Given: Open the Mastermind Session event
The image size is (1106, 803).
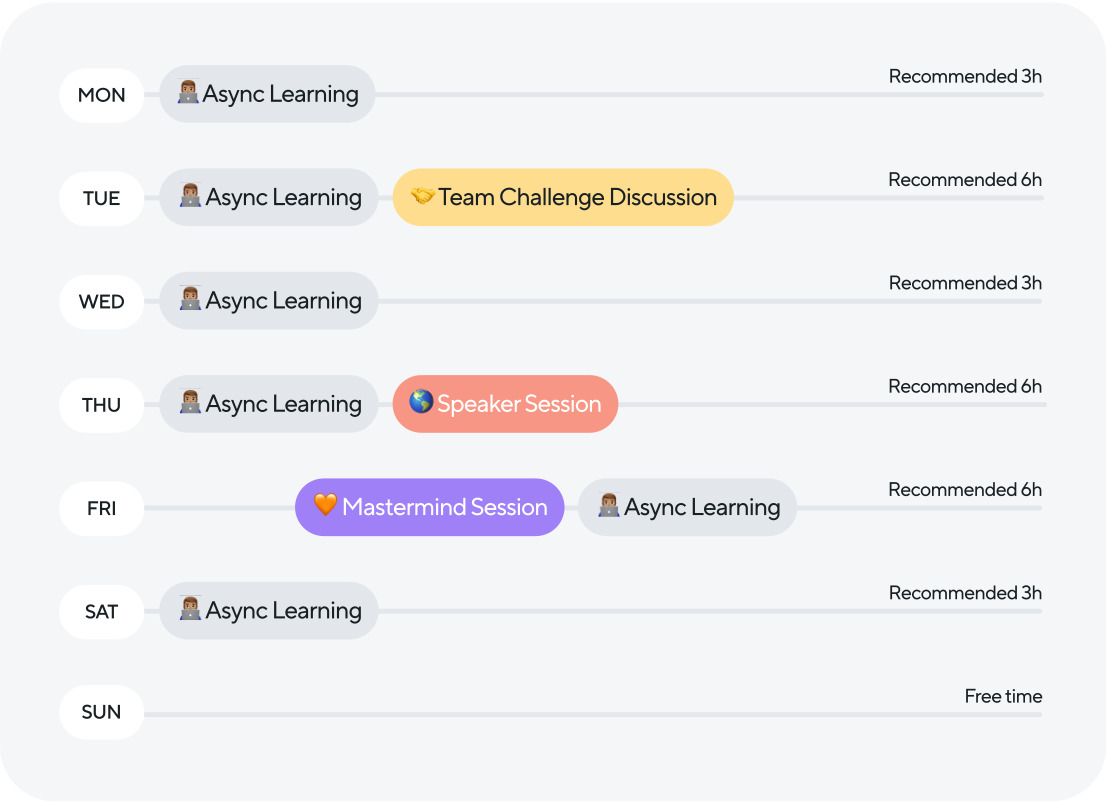Looking at the screenshot, I should click(430, 507).
